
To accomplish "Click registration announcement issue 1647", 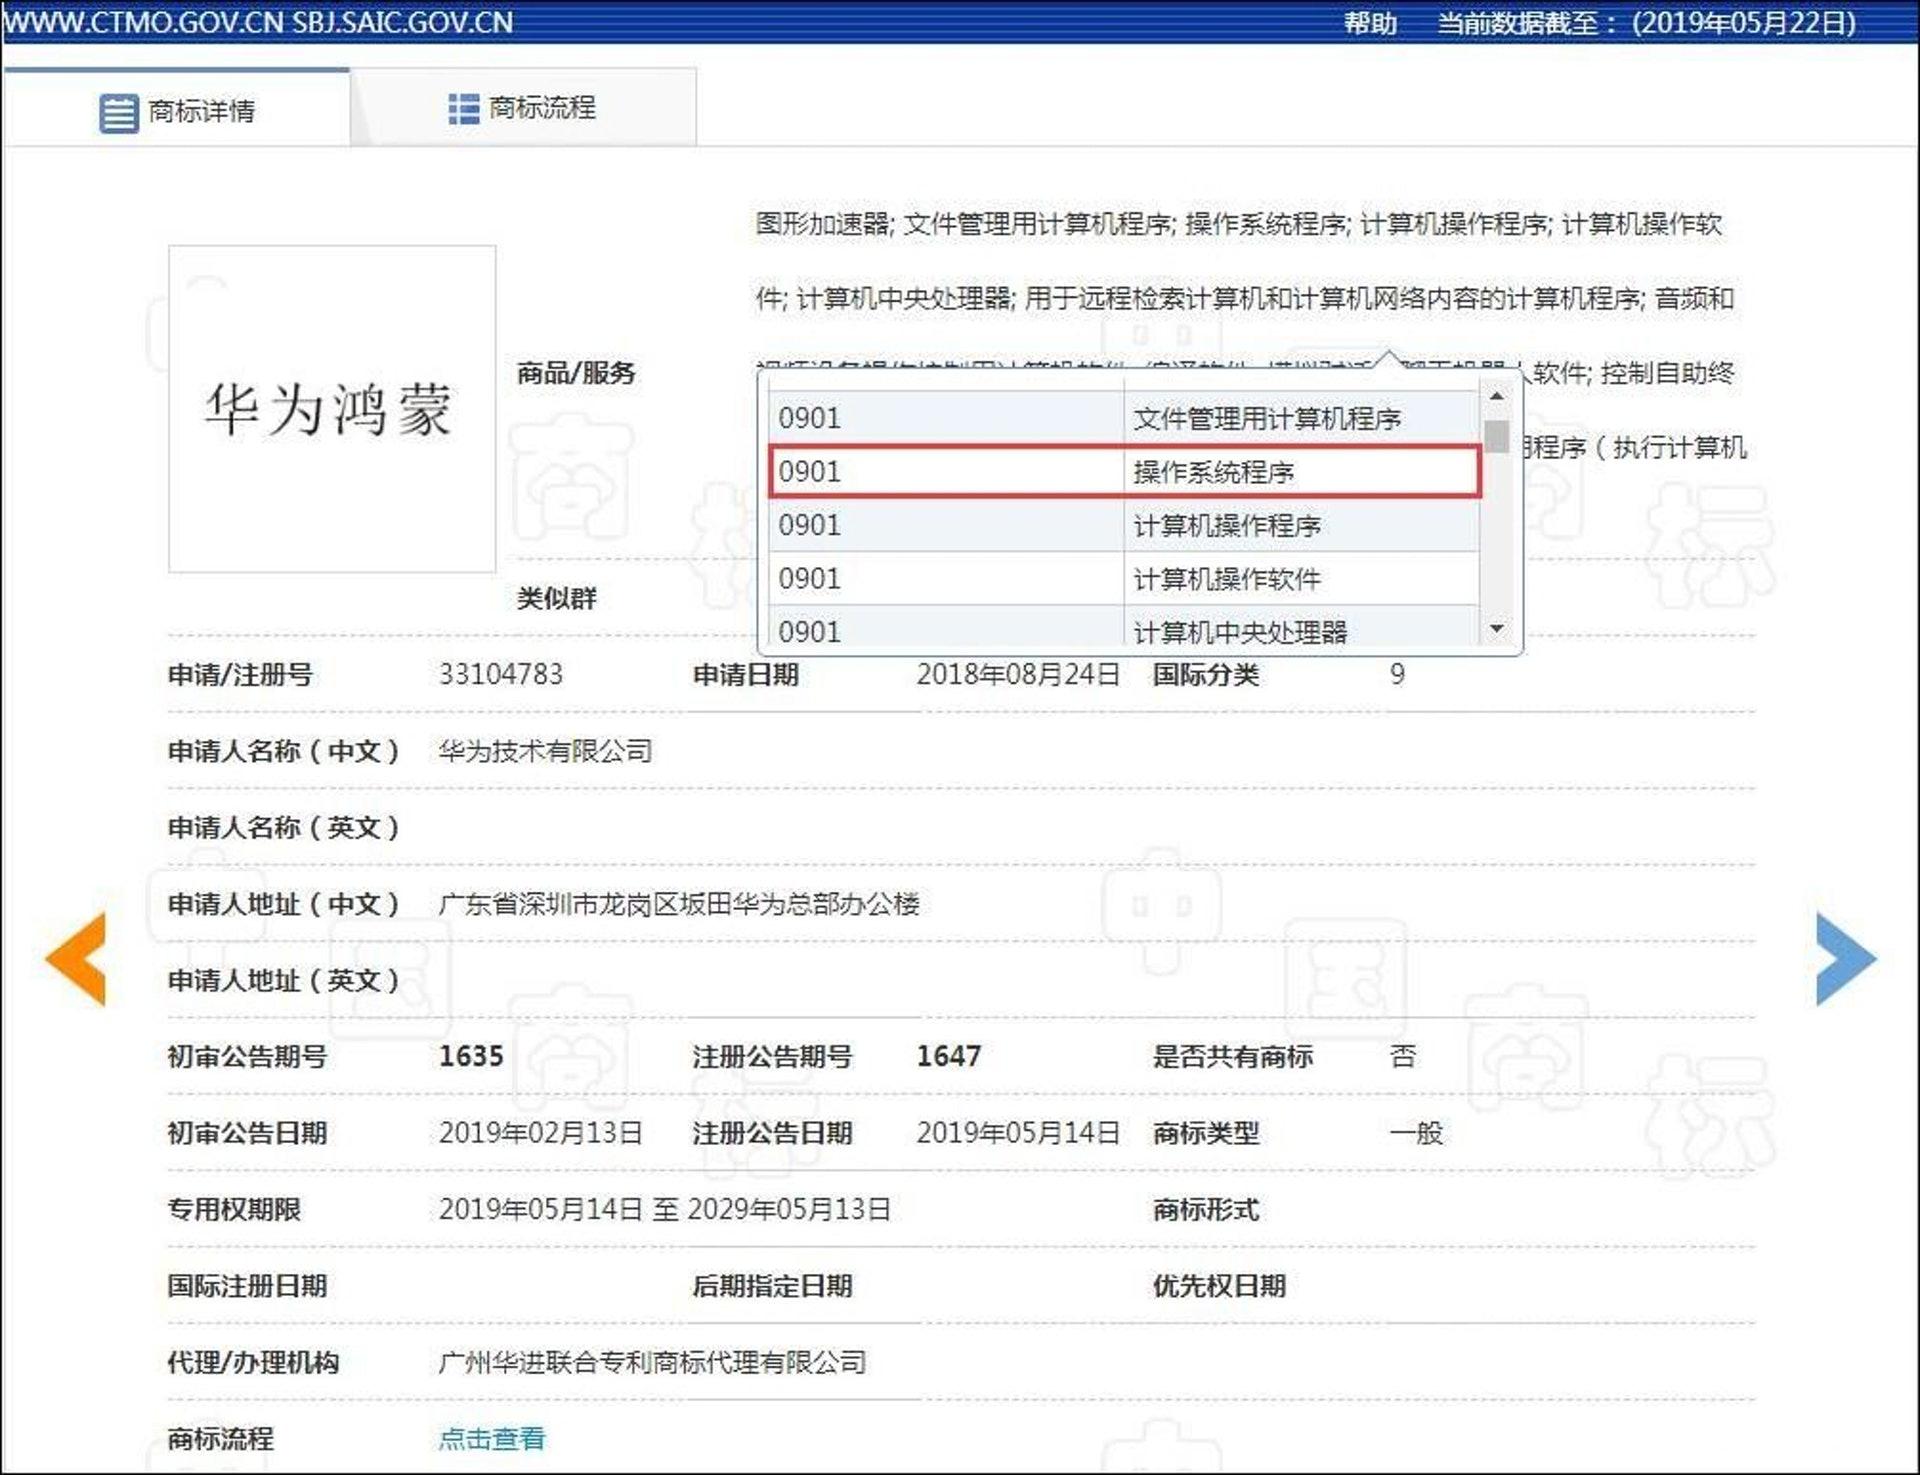I will (949, 1056).
